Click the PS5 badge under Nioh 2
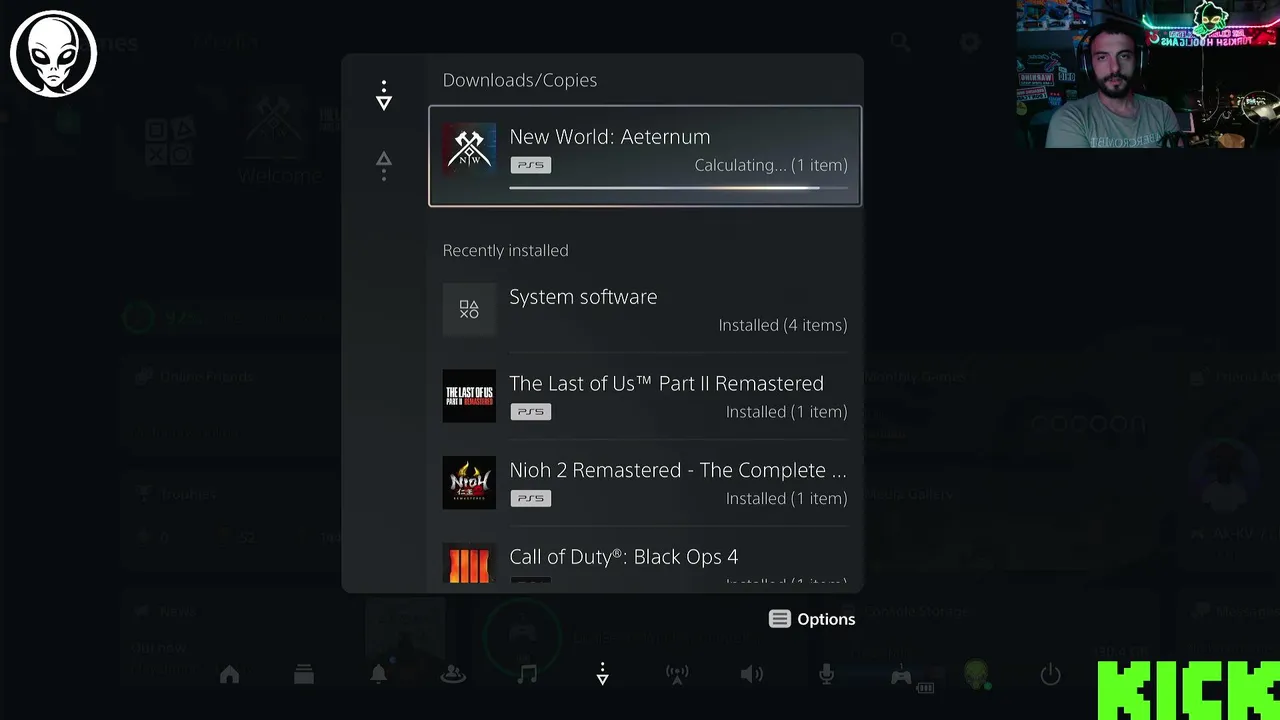This screenshot has width=1280, height=720. [530, 498]
